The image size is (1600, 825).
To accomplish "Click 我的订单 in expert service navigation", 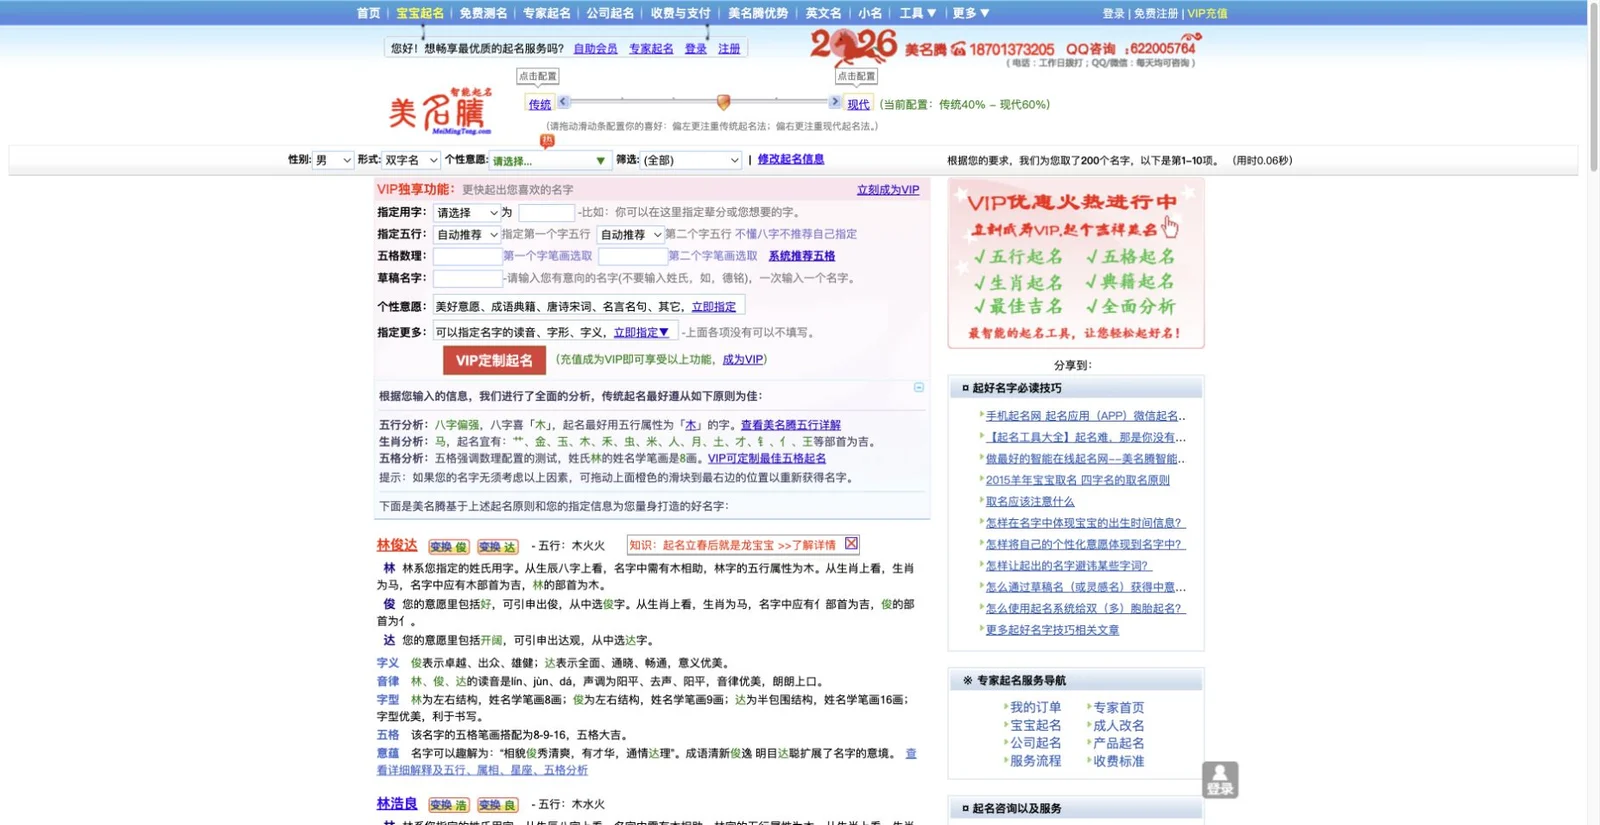I will 1035,707.
